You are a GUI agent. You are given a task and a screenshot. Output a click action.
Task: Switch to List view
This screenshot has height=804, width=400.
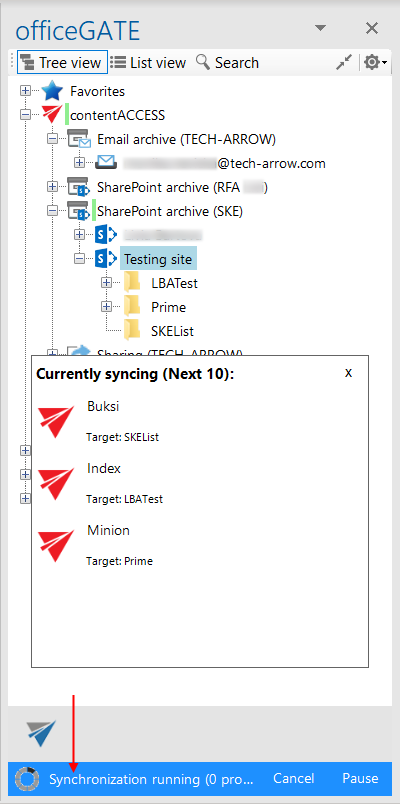pyautogui.click(x=148, y=63)
